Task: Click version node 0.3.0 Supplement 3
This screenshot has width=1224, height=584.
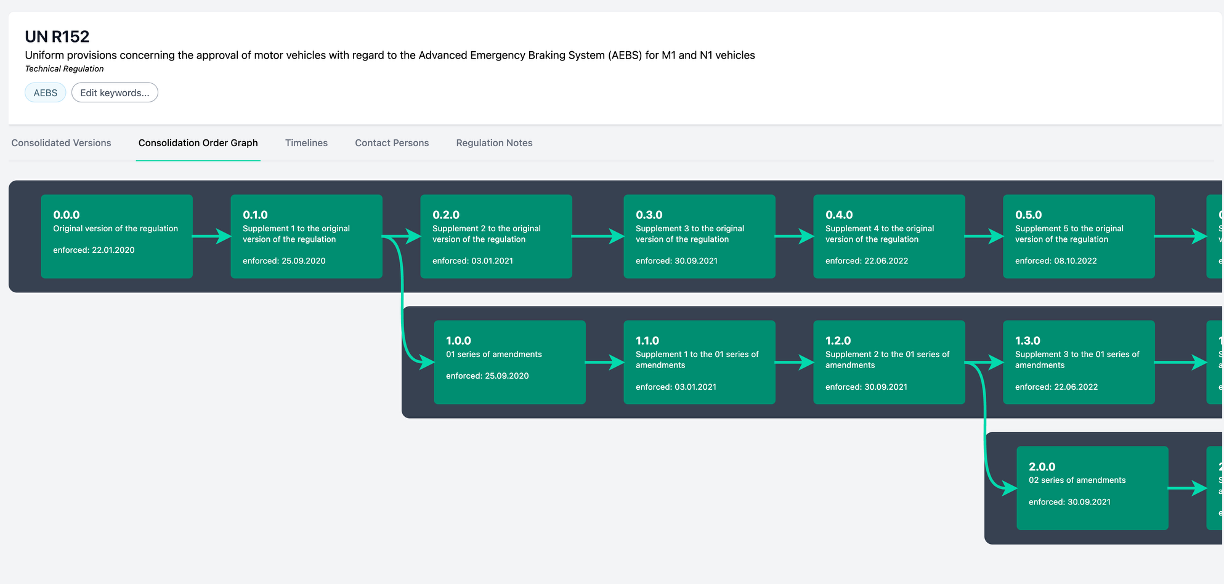Action: click(x=699, y=236)
